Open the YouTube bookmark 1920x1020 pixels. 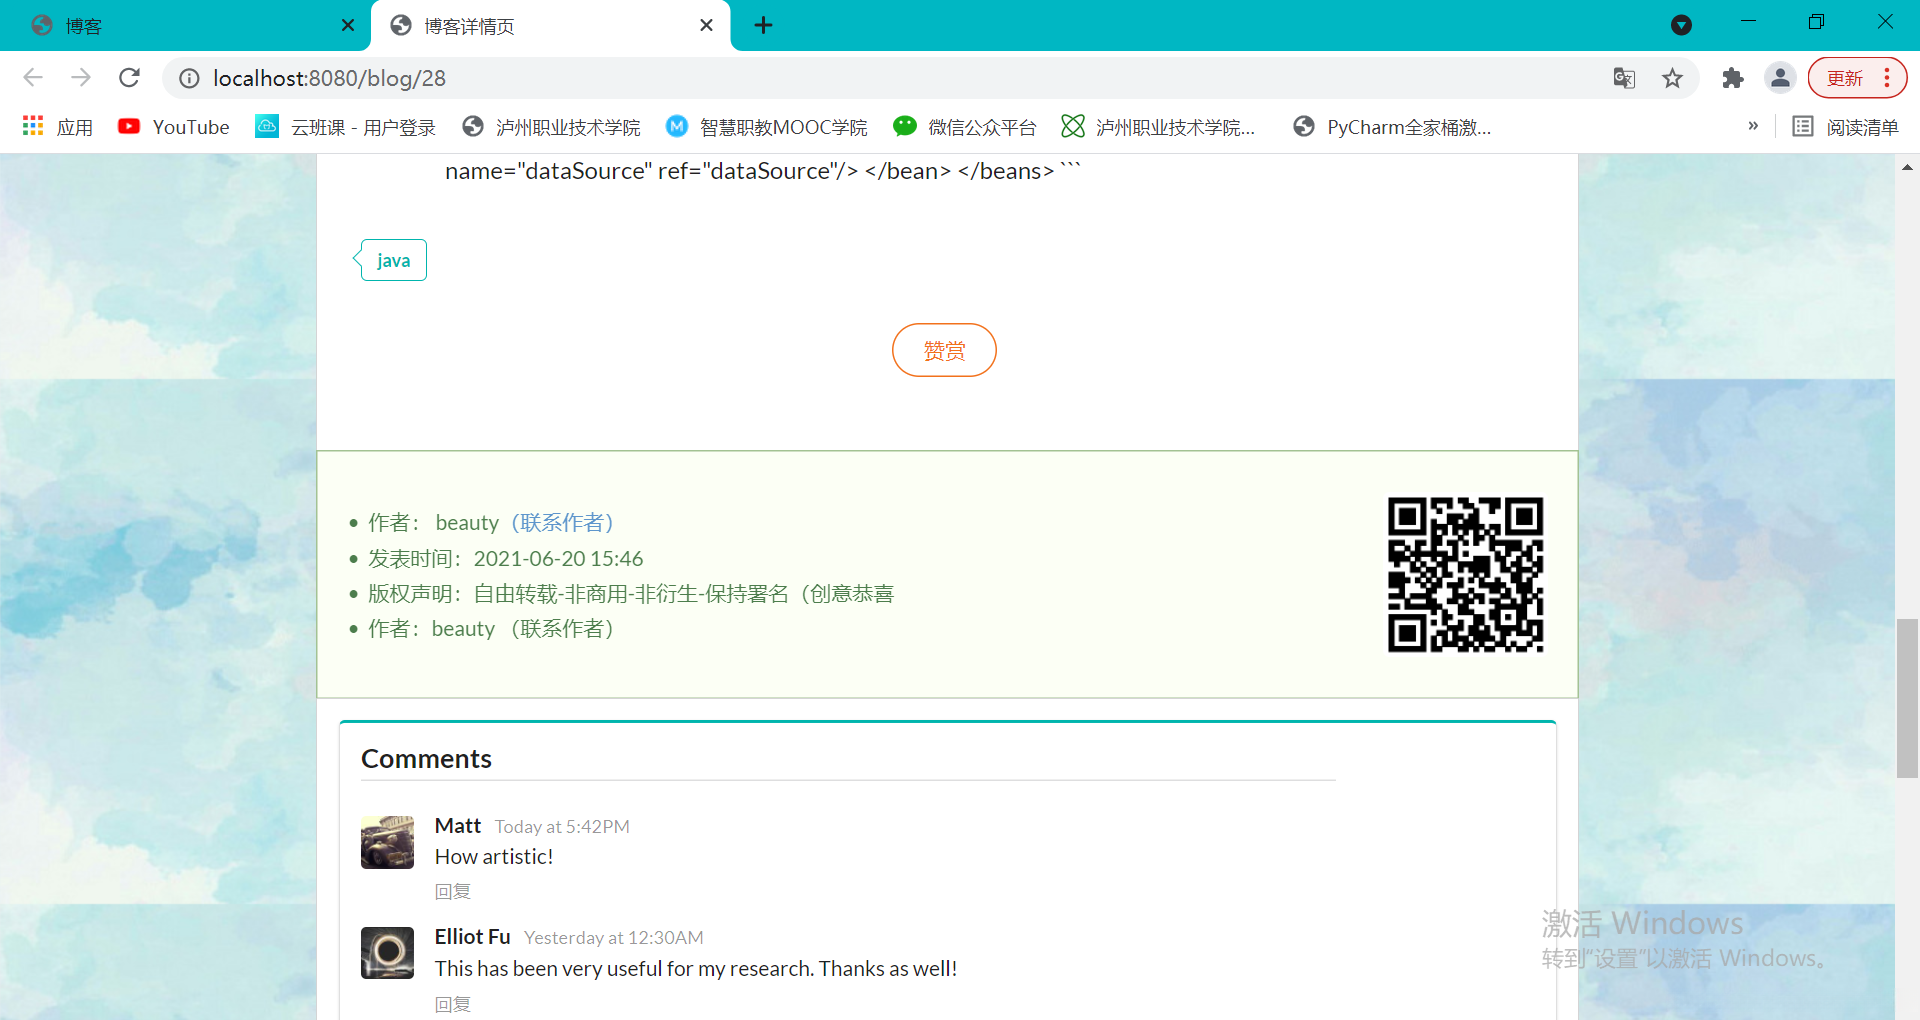coord(172,126)
